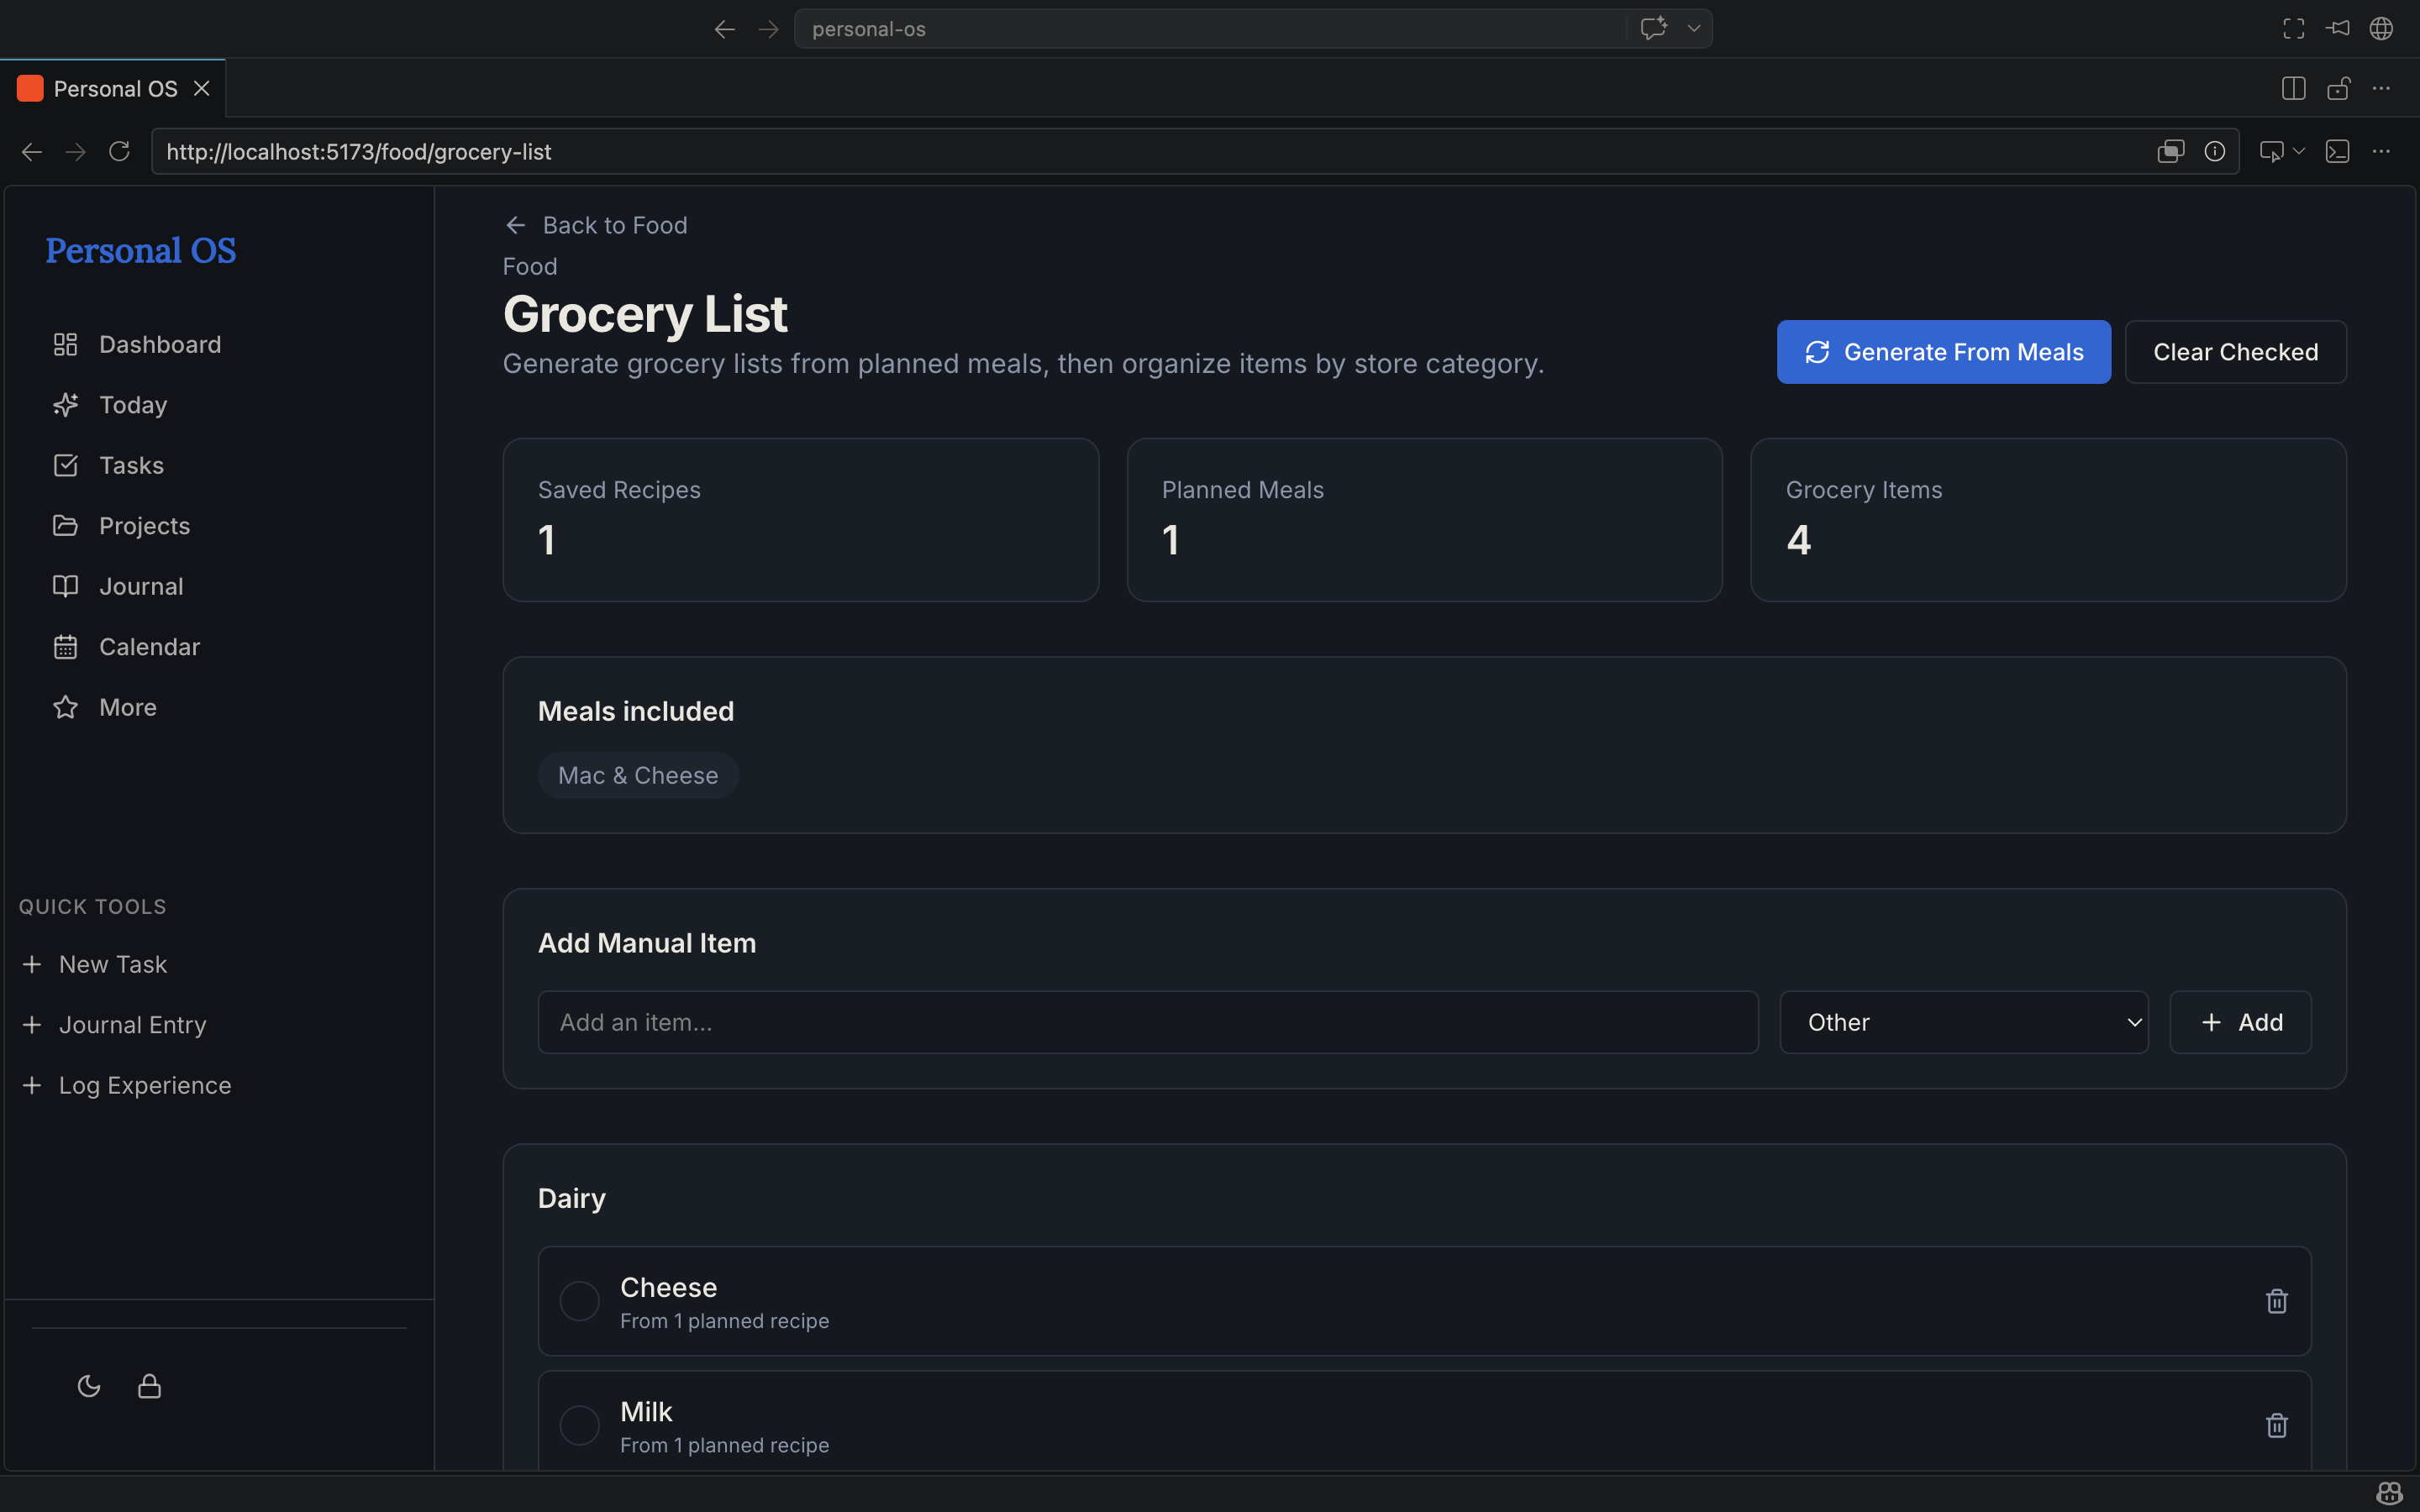Click Journal Entry quick tool
Viewport: 2420px width, 1512px height.
click(x=114, y=1025)
